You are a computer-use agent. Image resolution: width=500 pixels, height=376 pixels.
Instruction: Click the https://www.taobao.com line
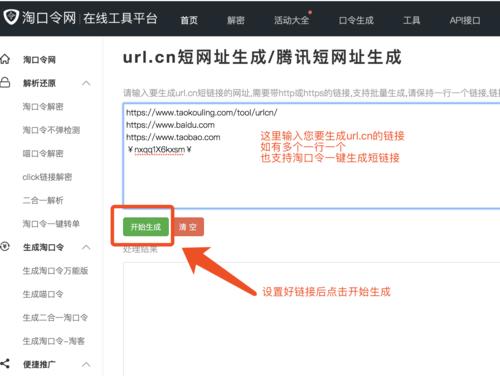point(173,137)
